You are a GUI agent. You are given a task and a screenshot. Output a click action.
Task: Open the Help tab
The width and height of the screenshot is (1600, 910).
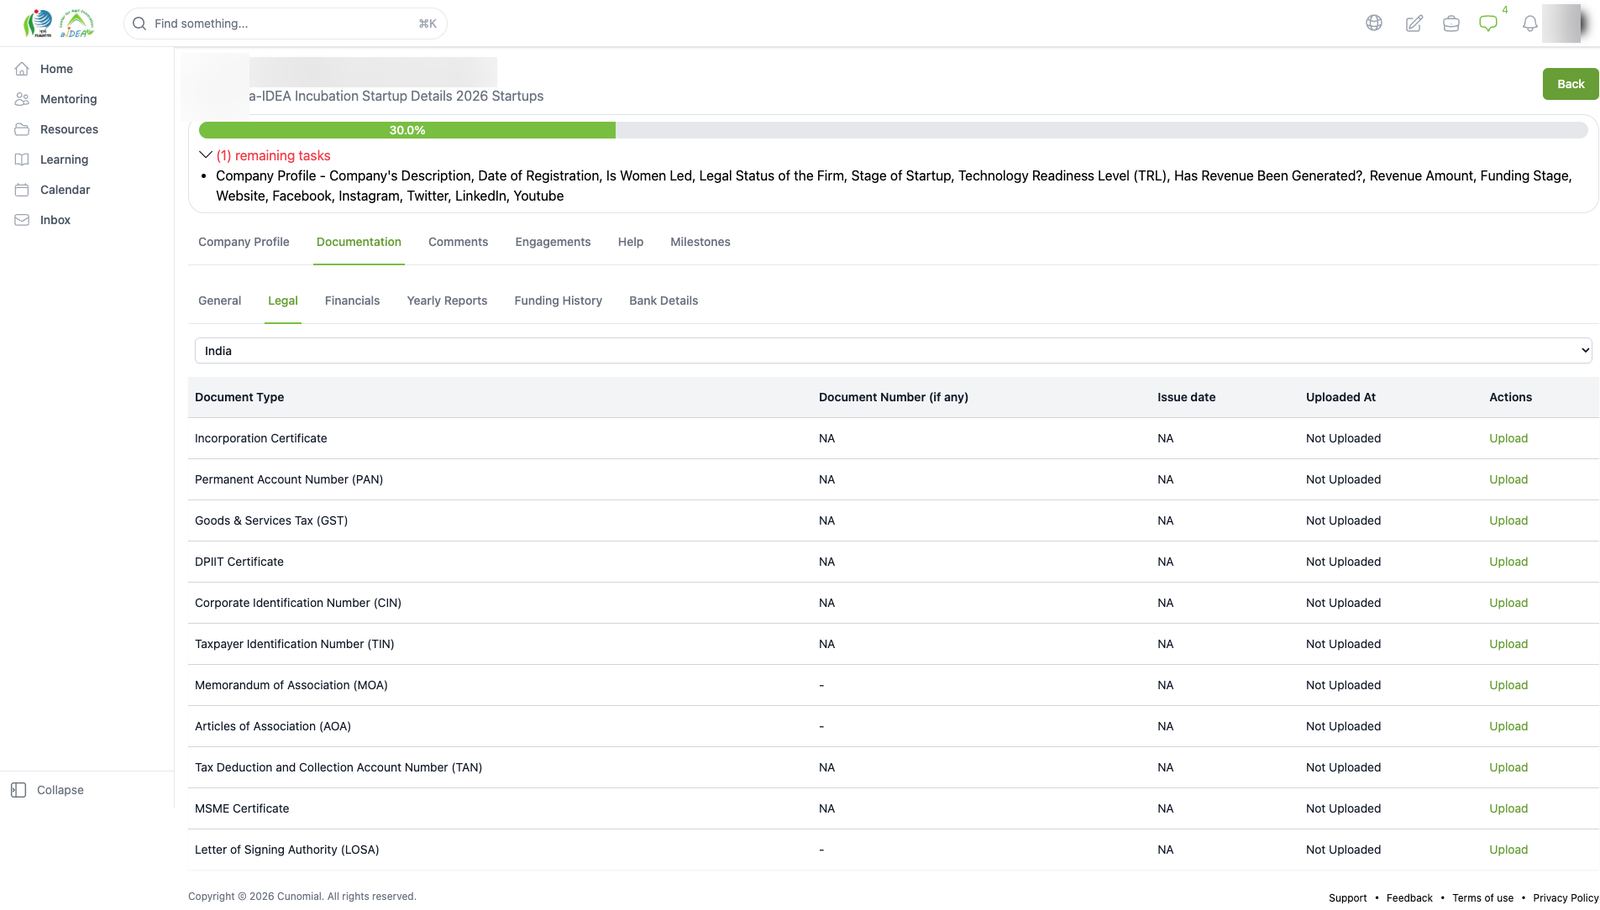click(x=631, y=242)
